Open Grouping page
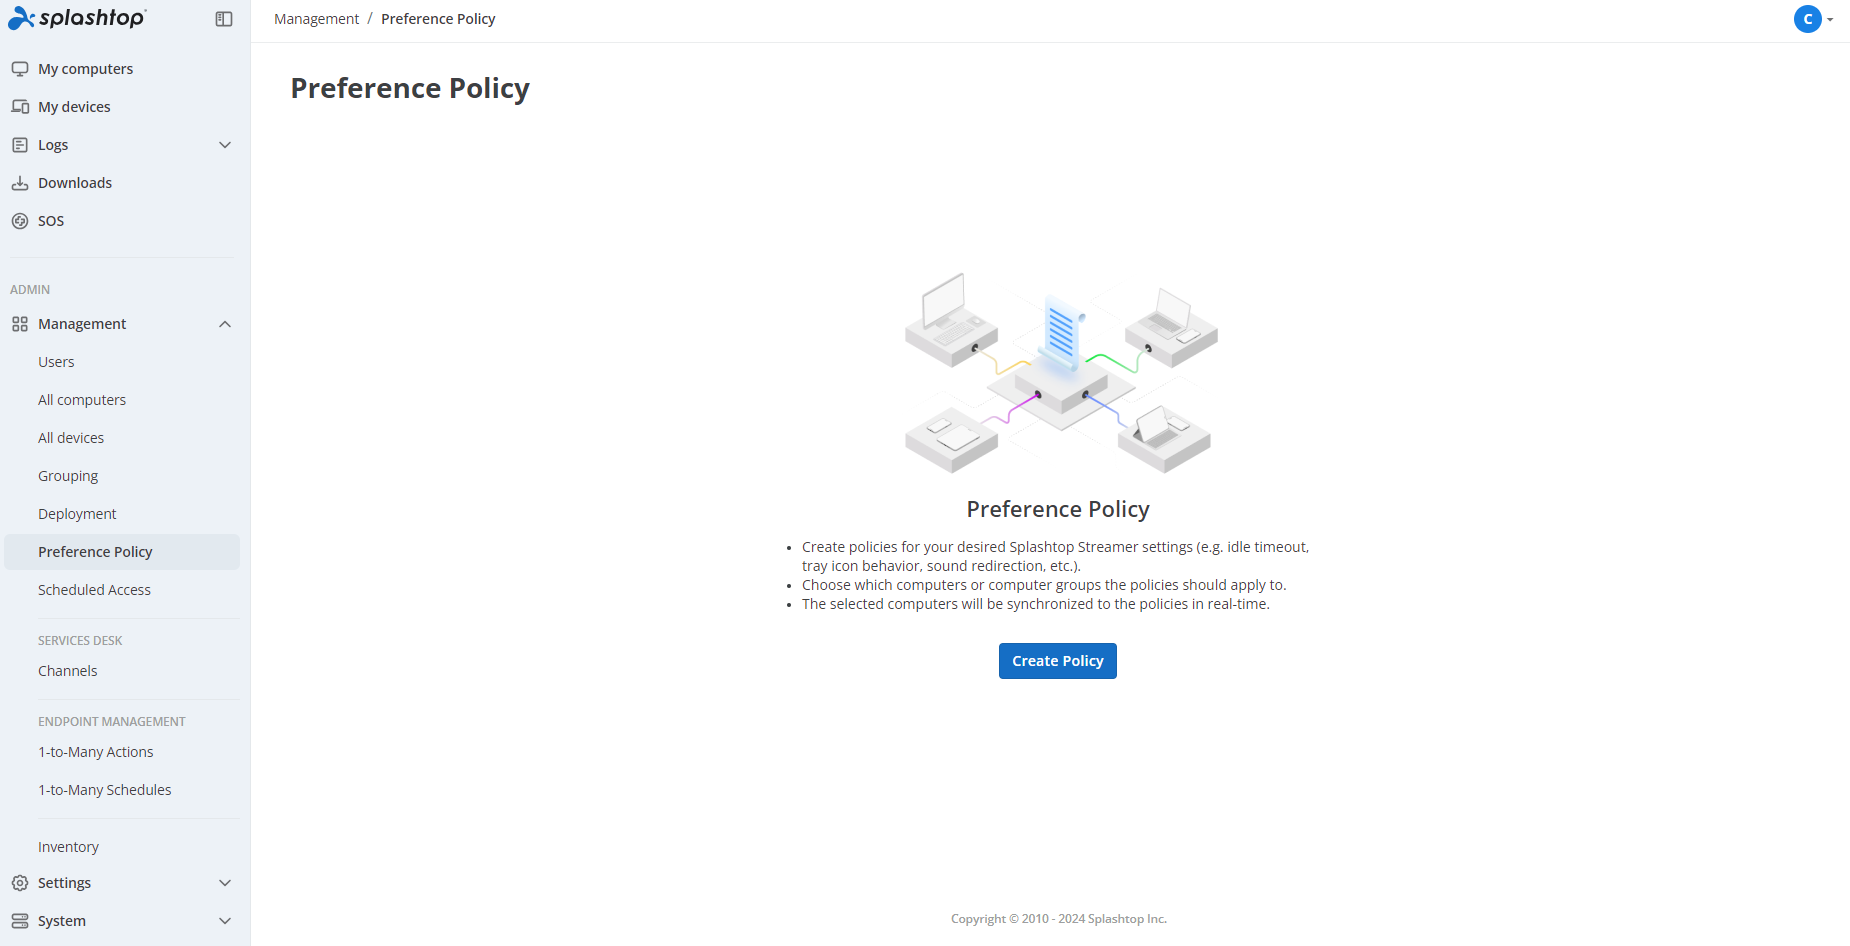The image size is (1850, 946). pos(68,476)
